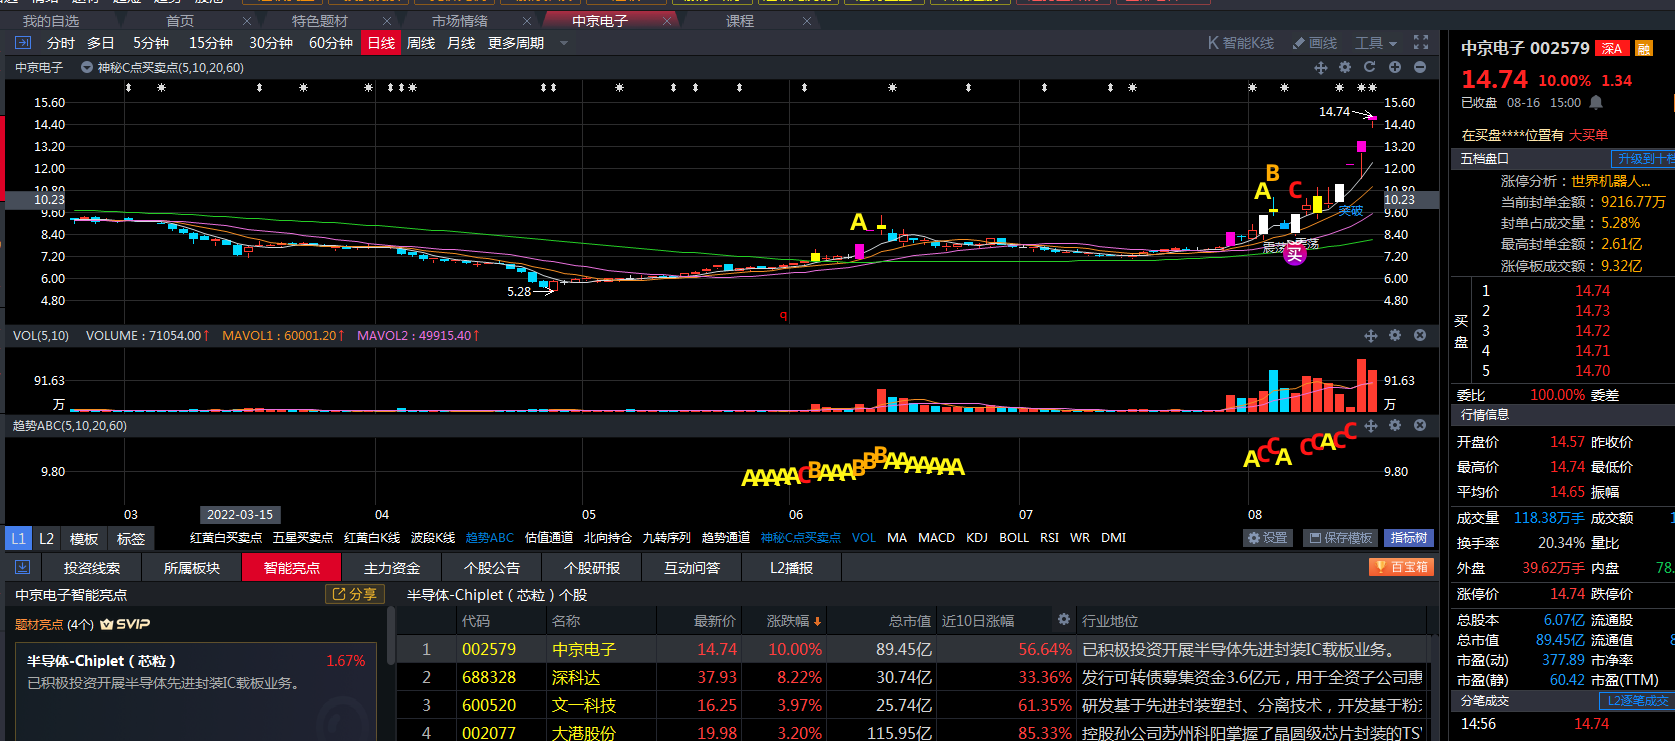Click the 百宝箱 toolbox button

pos(1402,567)
